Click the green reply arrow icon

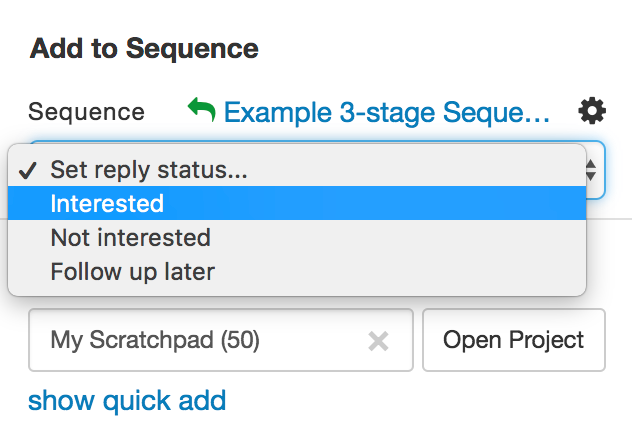tap(201, 110)
